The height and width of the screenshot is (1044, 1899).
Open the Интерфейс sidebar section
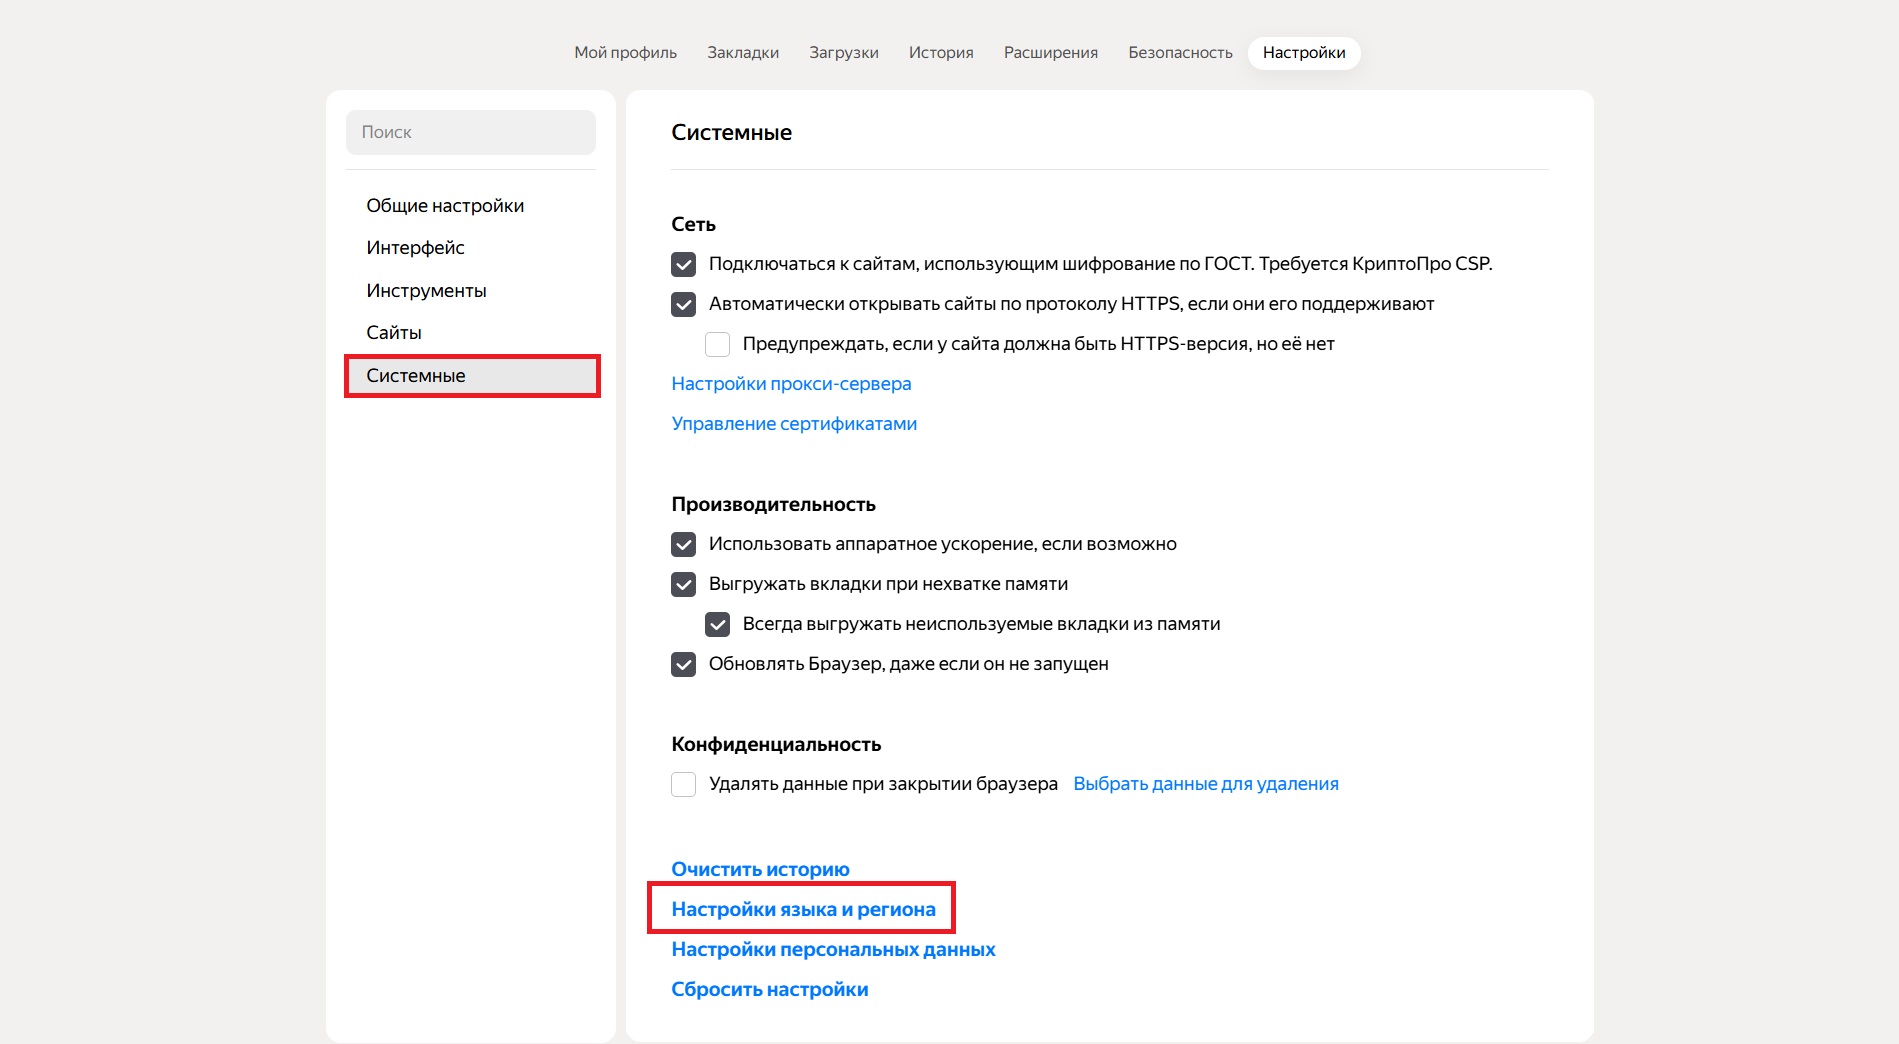pos(415,248)
